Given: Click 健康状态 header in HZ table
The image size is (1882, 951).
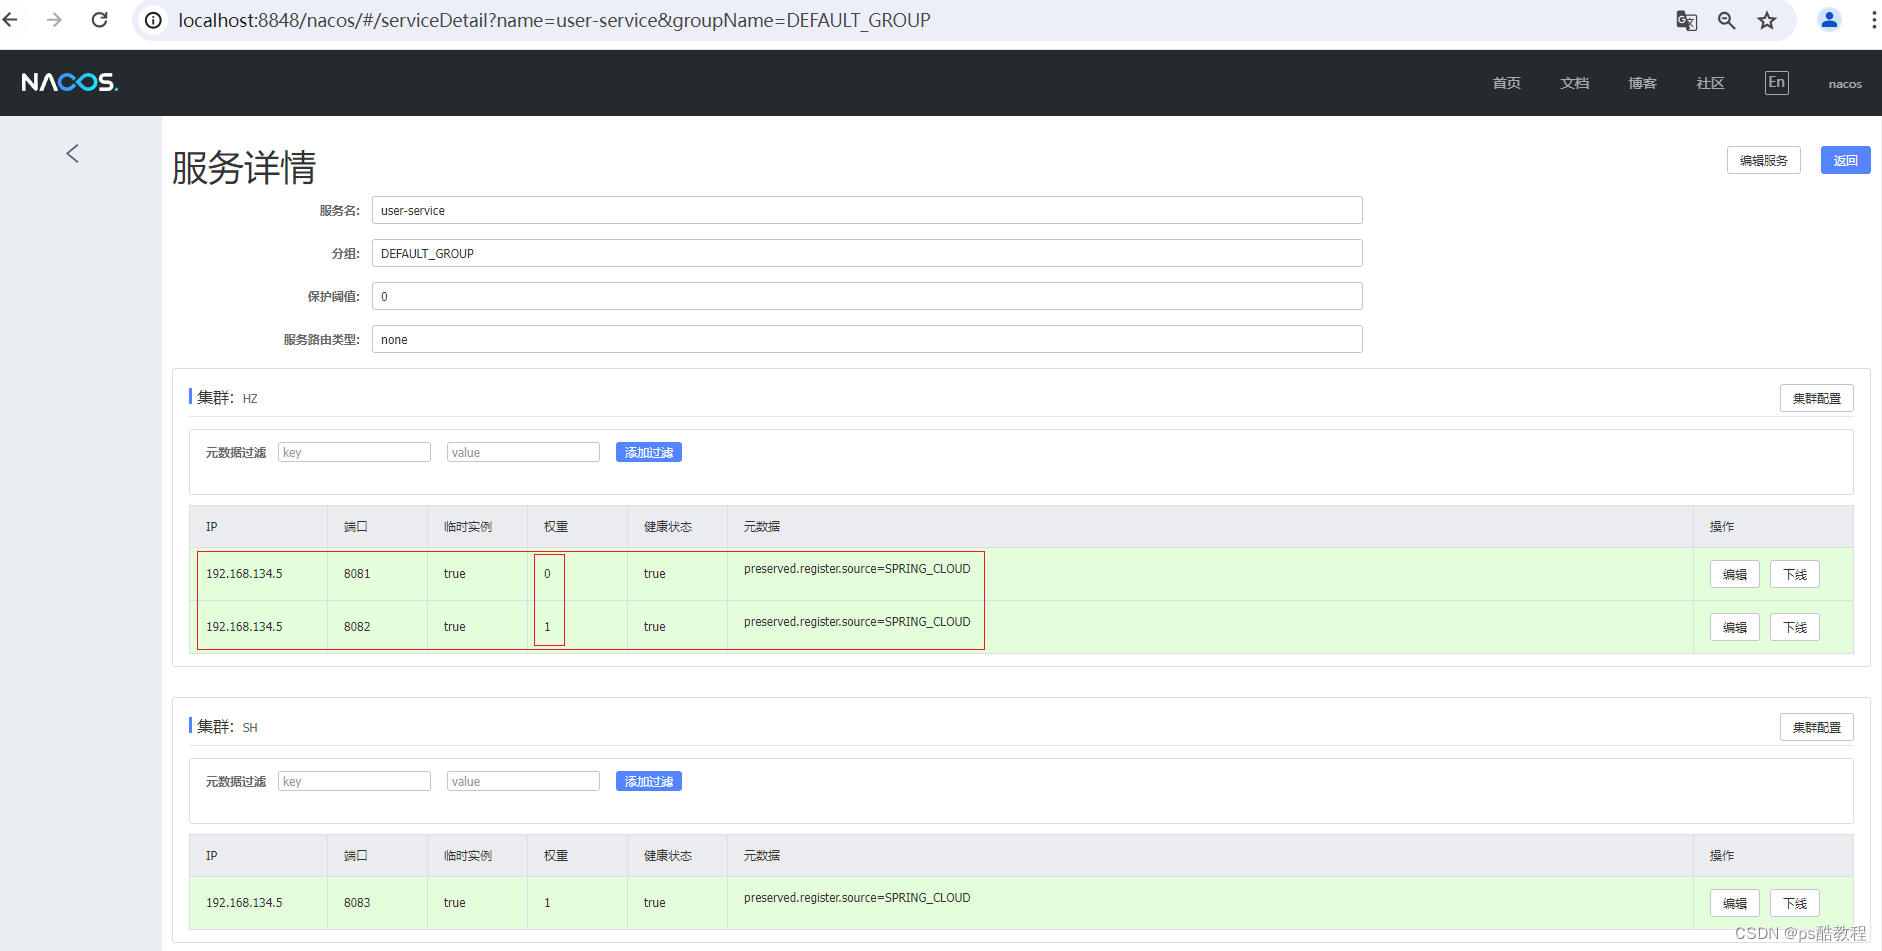Looking at the screenshot, I should (x=668, y=527).
